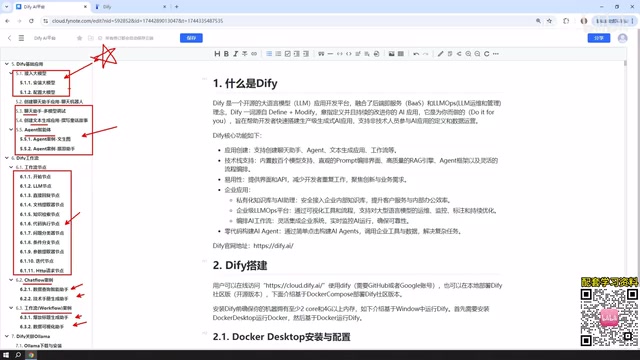Insert a horizontal divider line
640x360 pixels.
(x=330, y=54)
